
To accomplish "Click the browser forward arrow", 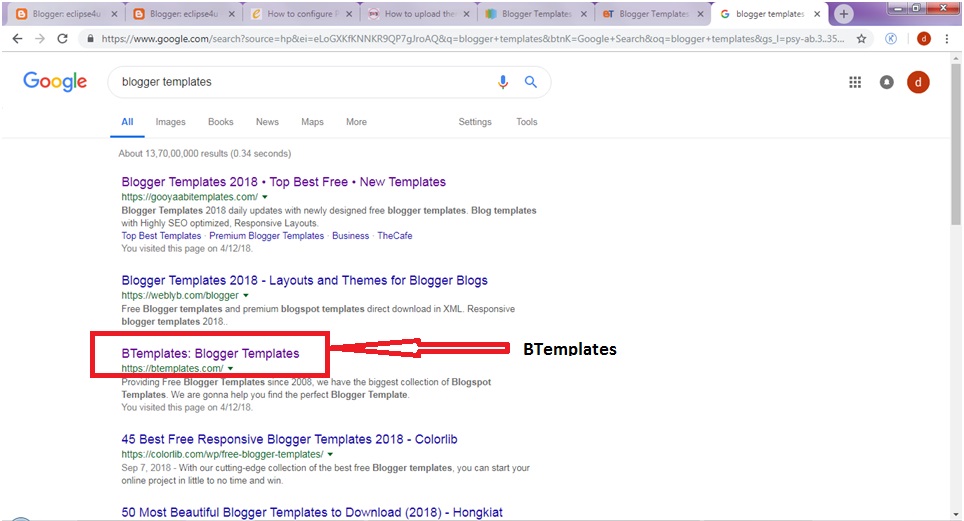I will 40,39.
